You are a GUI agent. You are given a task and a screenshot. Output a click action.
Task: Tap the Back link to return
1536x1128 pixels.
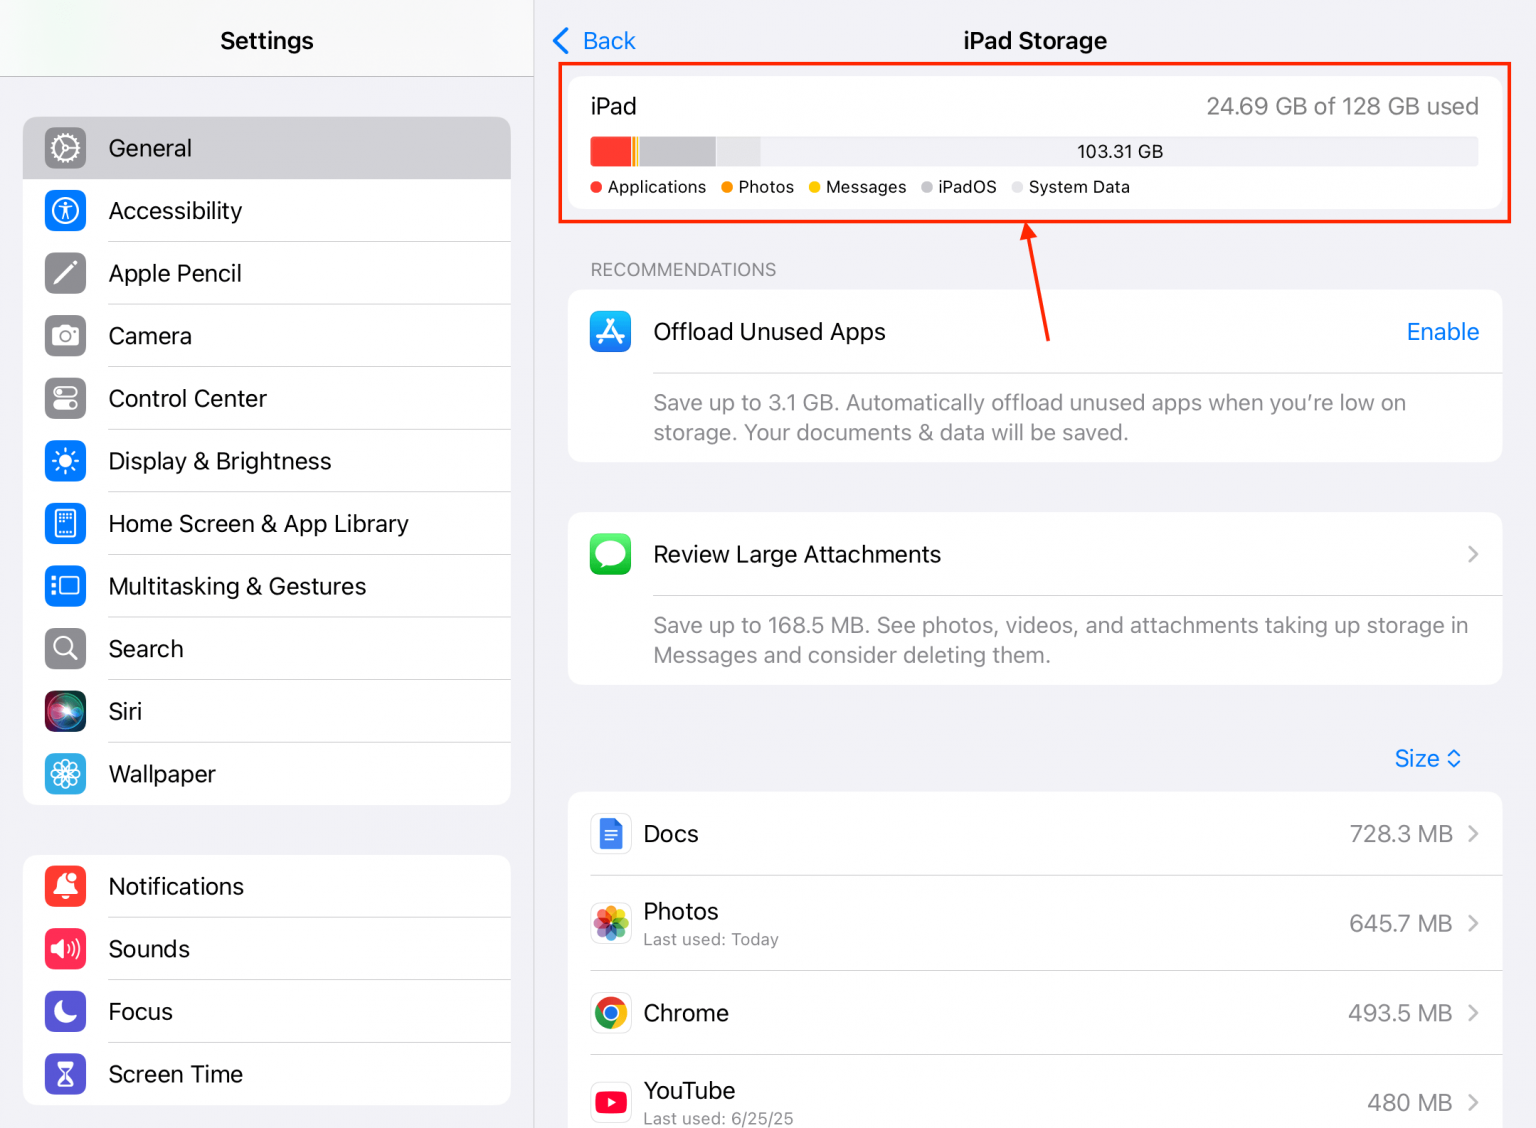click(x=593, y=40)
